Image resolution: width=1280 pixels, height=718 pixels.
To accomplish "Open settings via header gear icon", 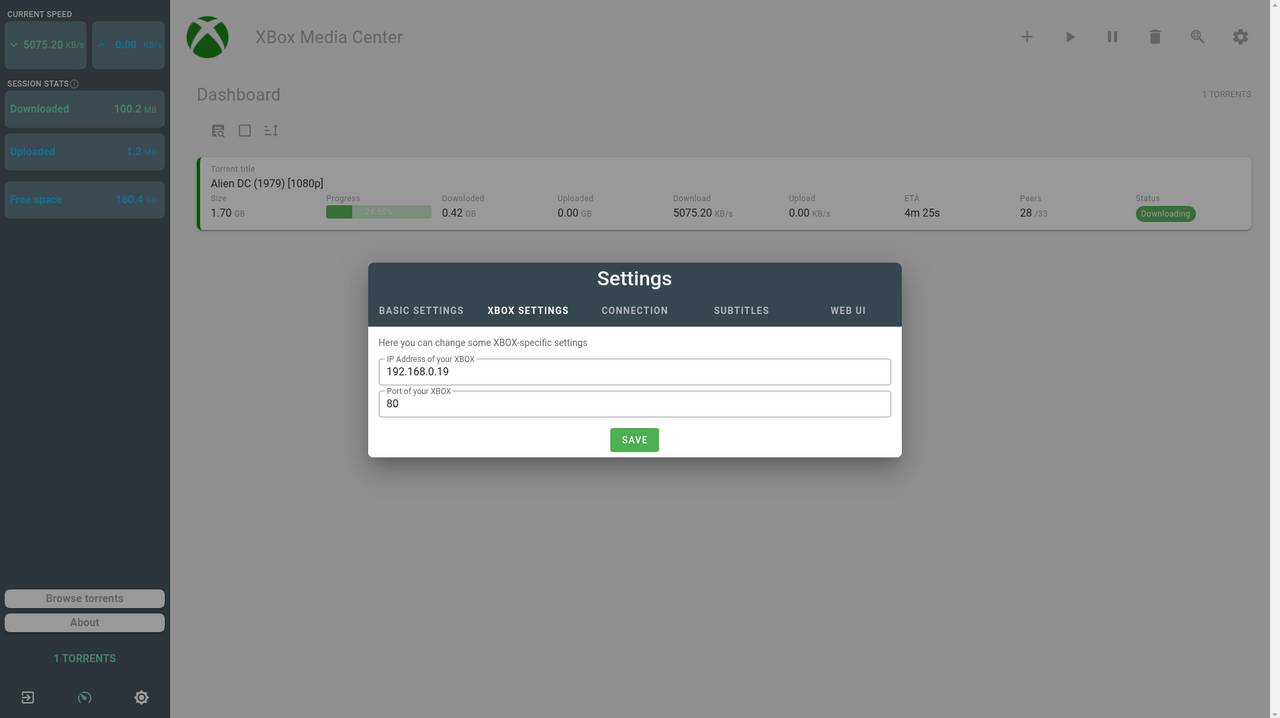I will coord(1241,37).
